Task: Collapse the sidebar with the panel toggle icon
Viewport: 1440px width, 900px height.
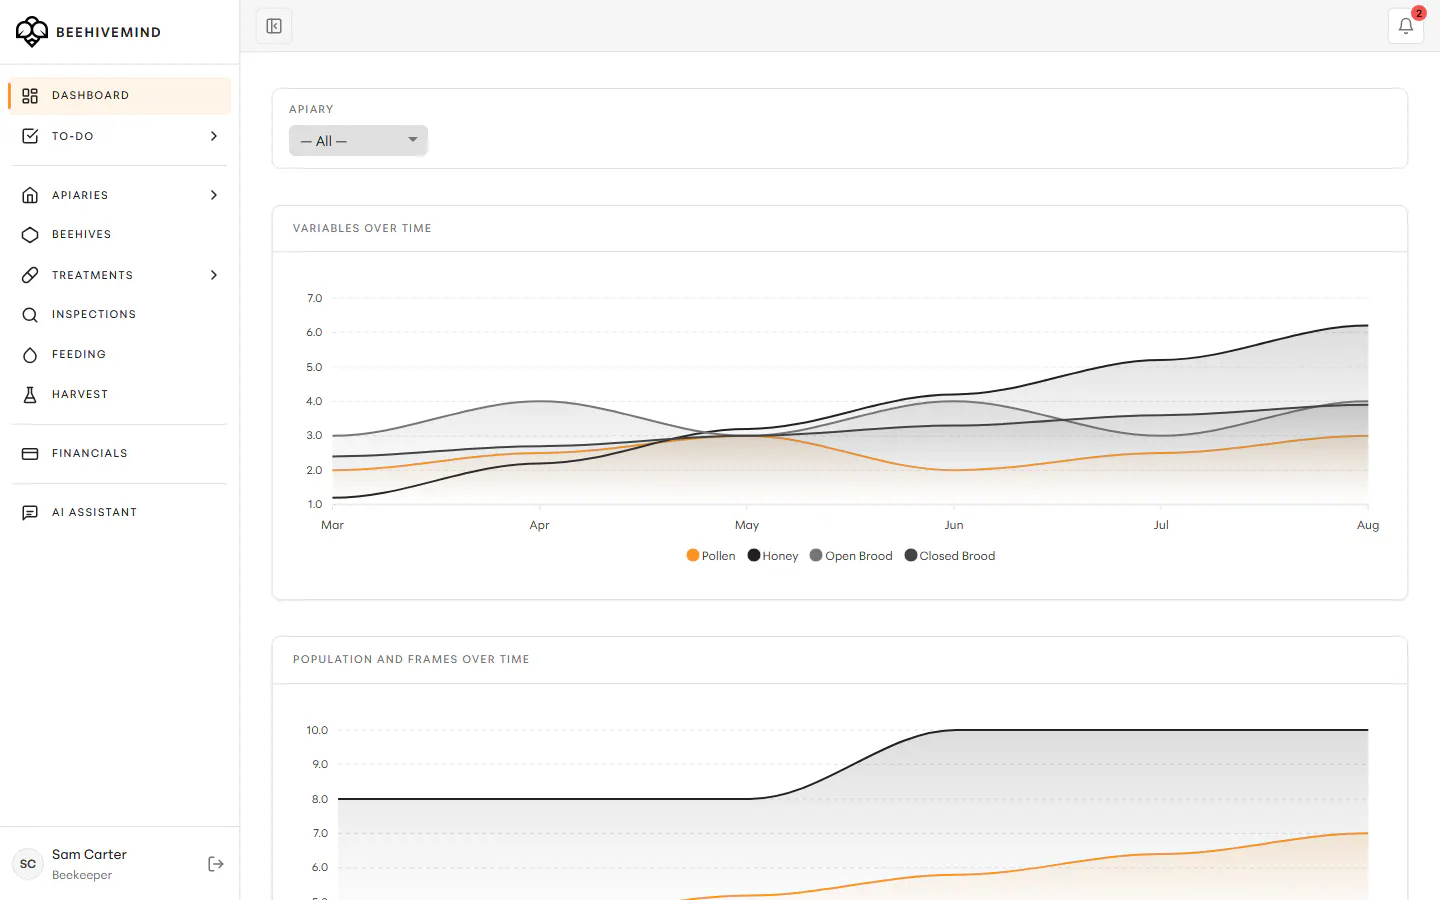Action: 274,26
